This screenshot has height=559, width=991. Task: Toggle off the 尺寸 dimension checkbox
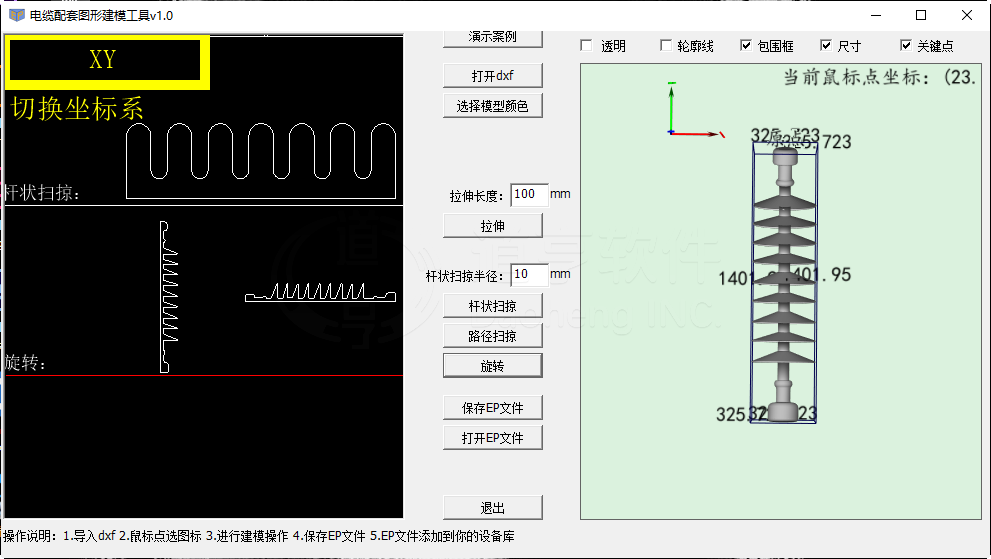[826, 46]
